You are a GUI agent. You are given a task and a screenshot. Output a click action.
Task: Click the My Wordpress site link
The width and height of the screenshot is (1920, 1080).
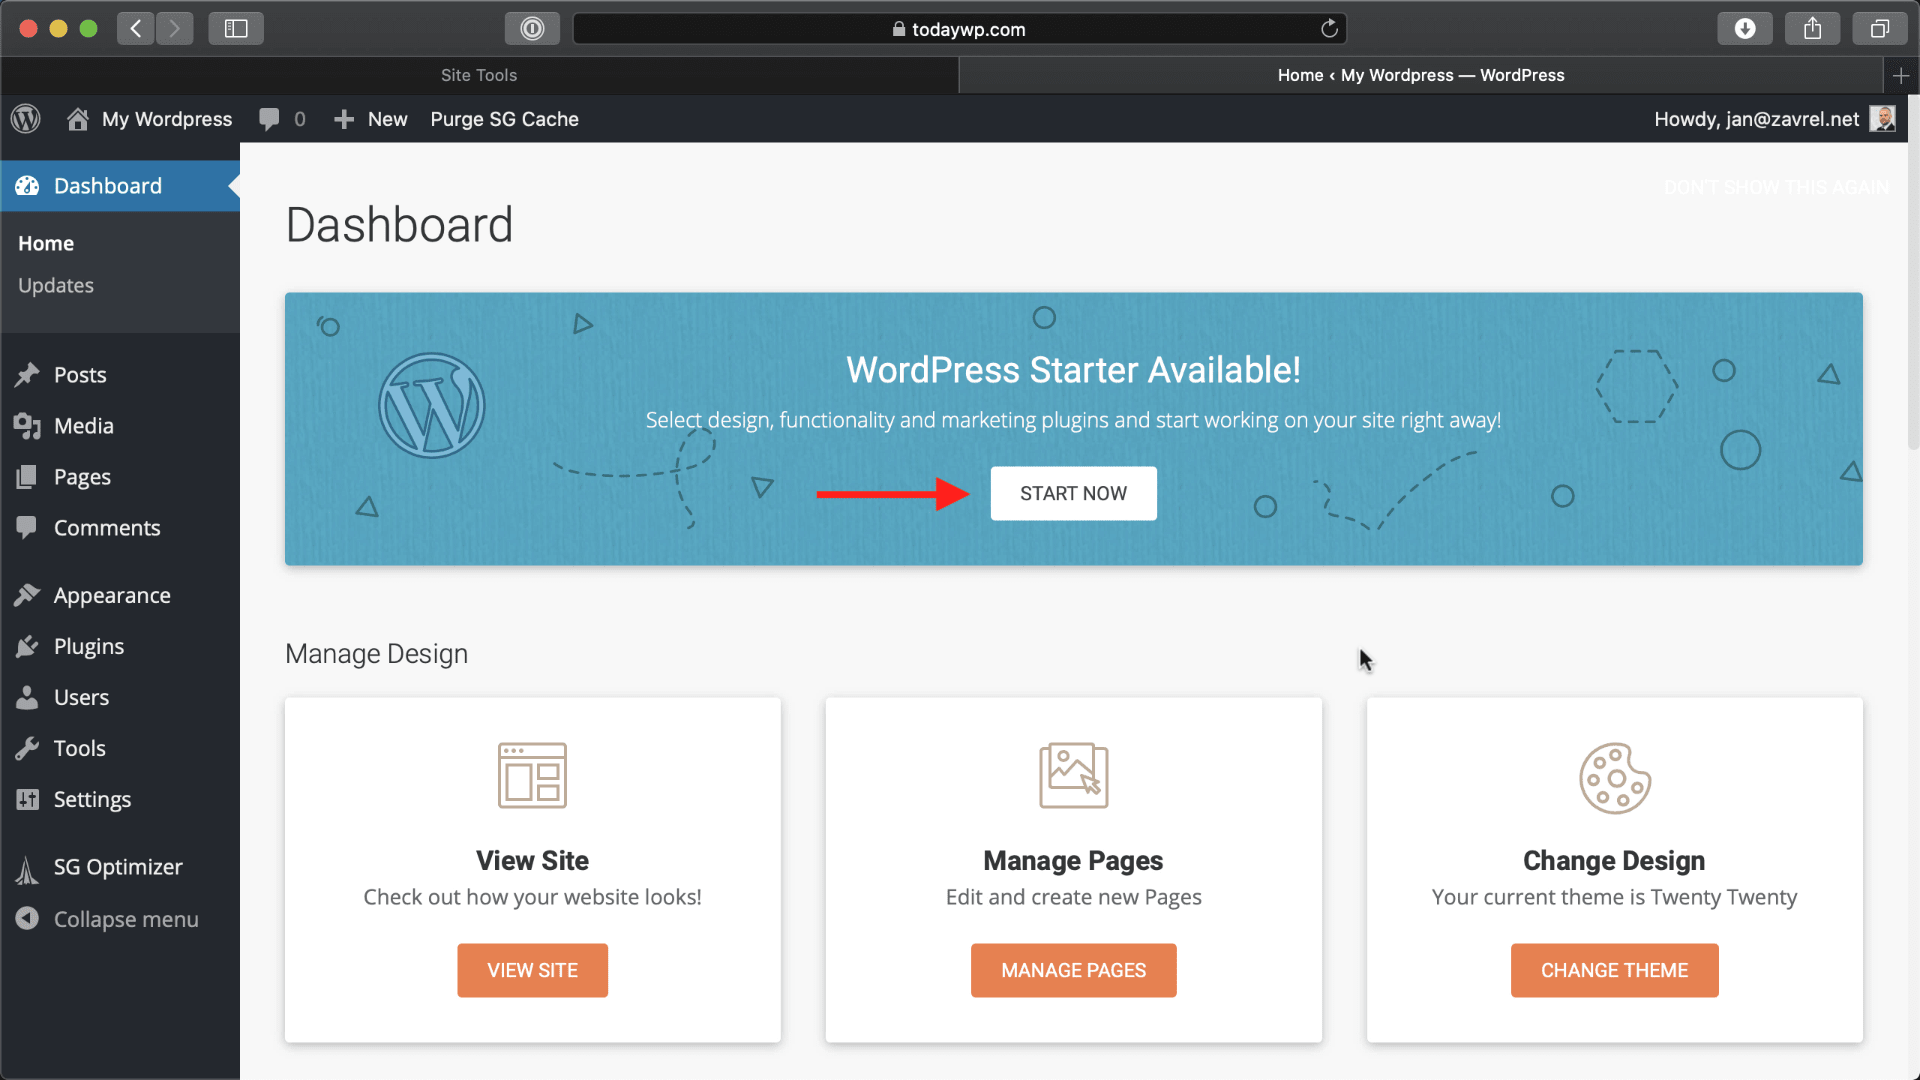pos(167,119)
